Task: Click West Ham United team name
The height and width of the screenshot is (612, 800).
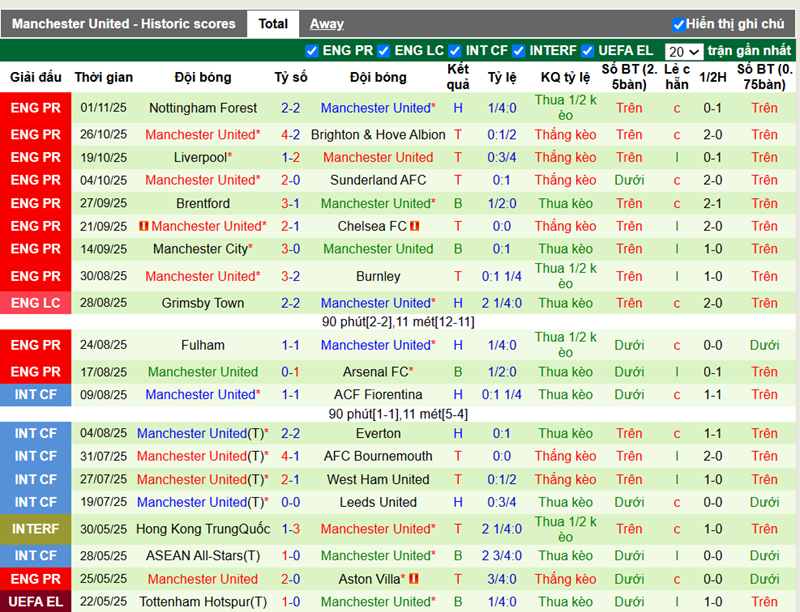Action: [x=378, y=479]
